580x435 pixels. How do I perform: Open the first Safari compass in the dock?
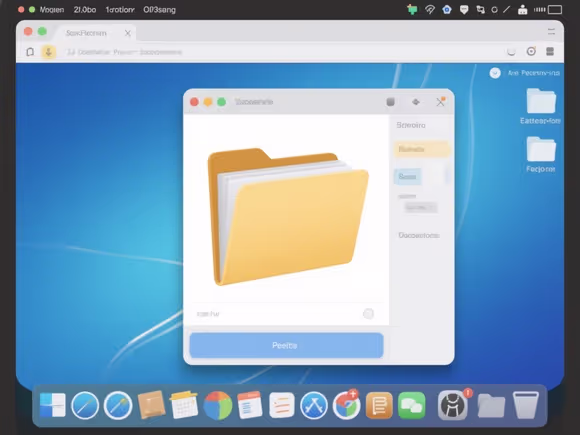click(x=85, y=405)
